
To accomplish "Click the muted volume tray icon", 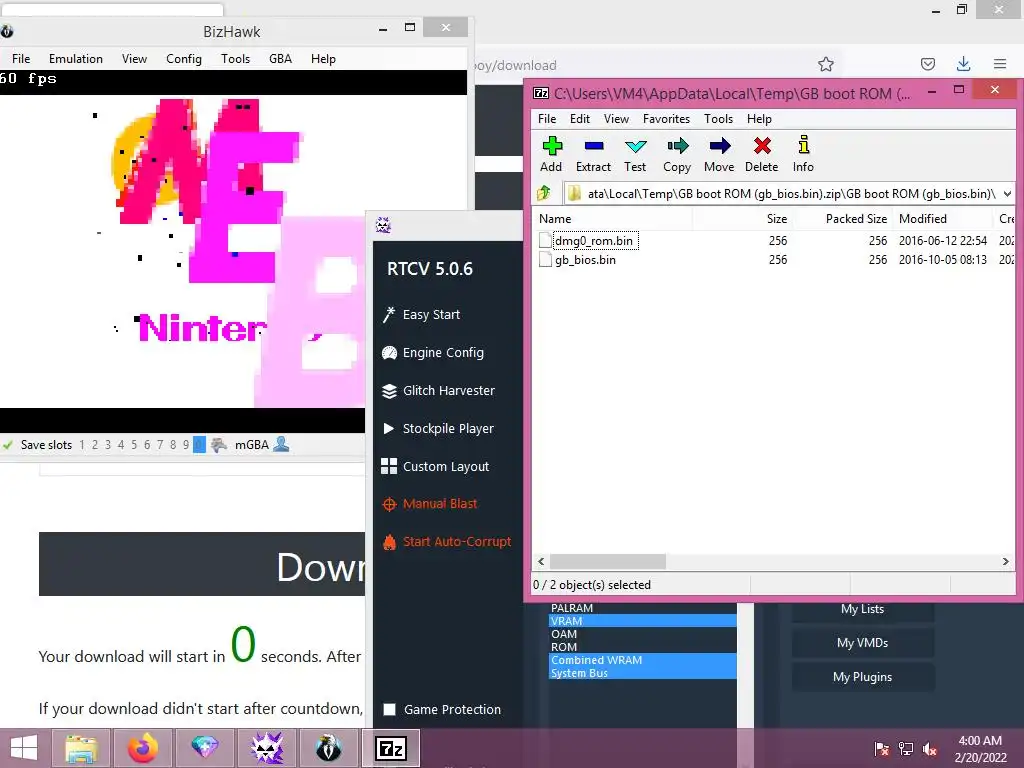I will (x=930, y=749).
